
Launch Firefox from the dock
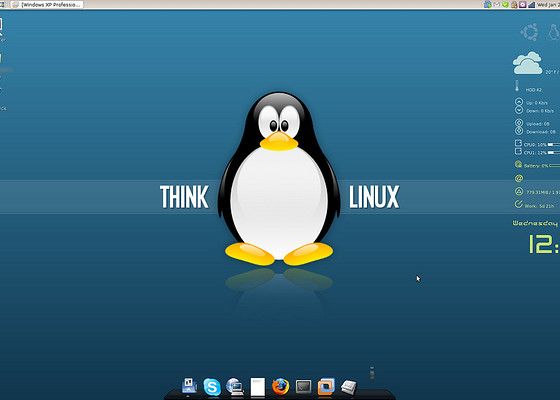[x=280, y=387]
